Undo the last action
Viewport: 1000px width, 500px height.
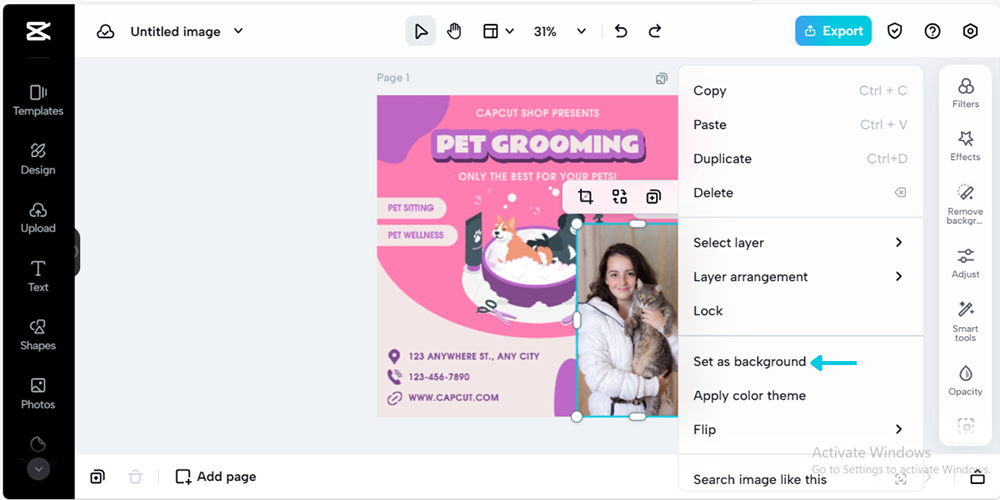[621, 31]
